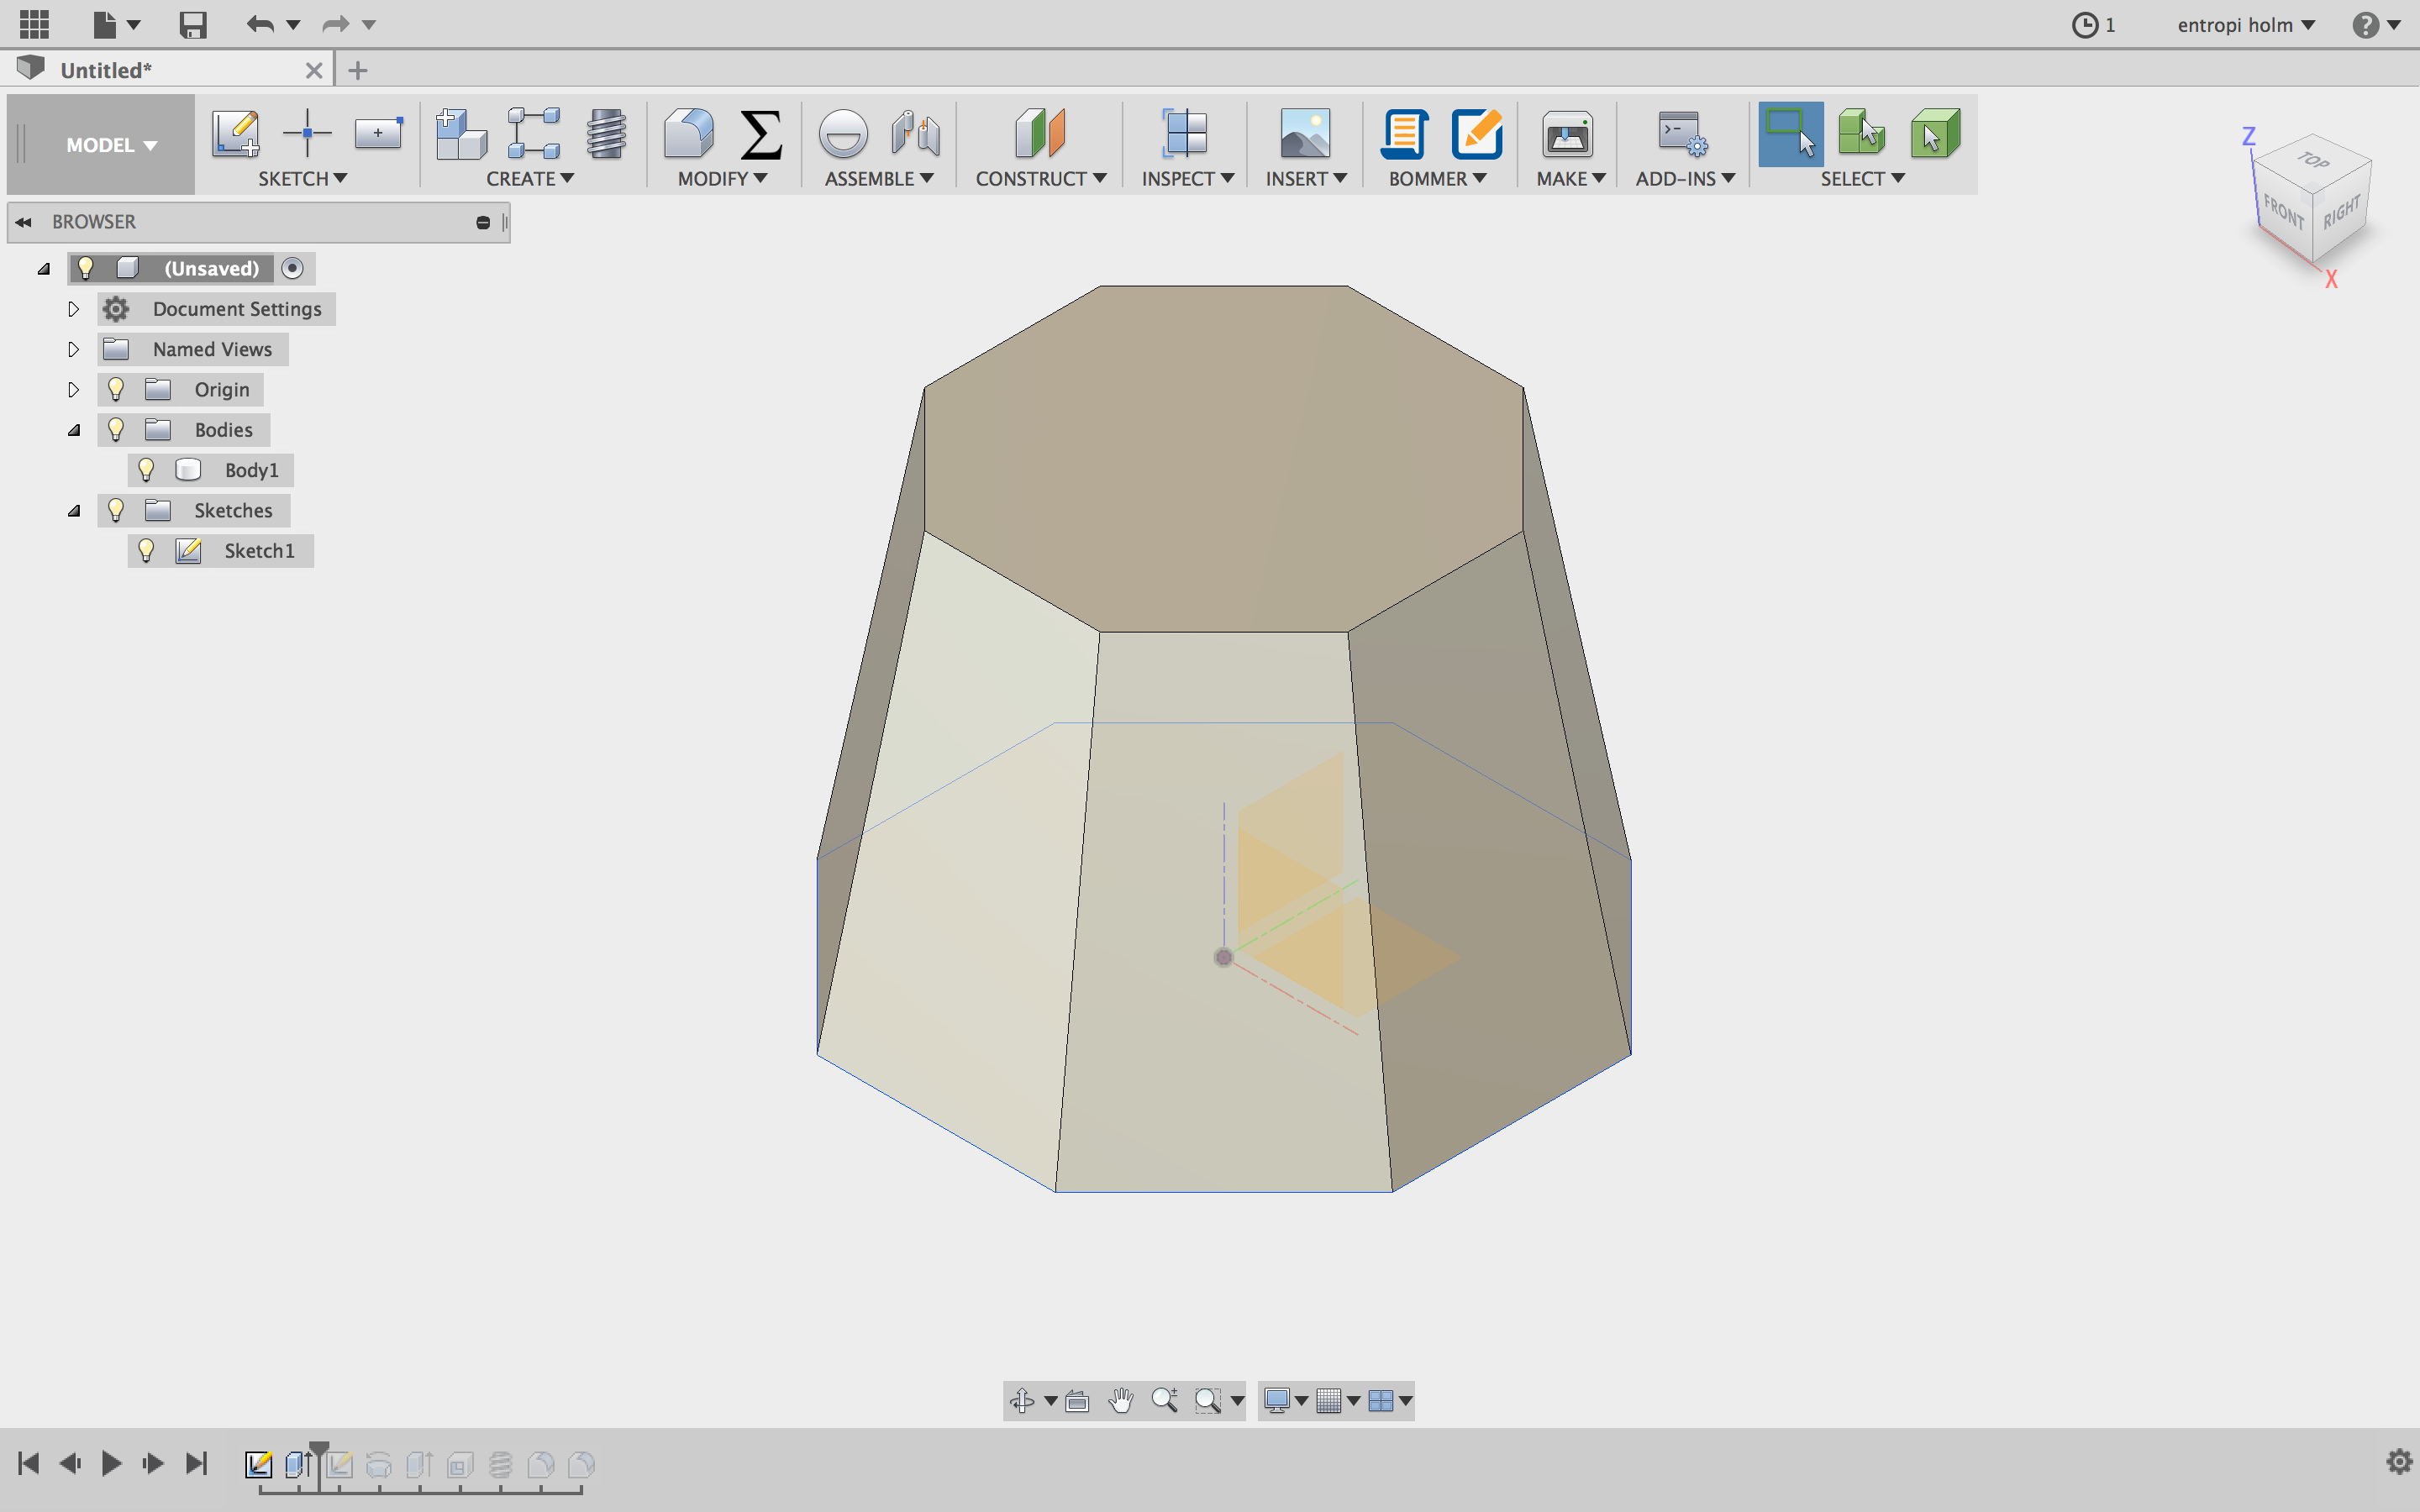Toggle visibility of Body1

[147, 469]
